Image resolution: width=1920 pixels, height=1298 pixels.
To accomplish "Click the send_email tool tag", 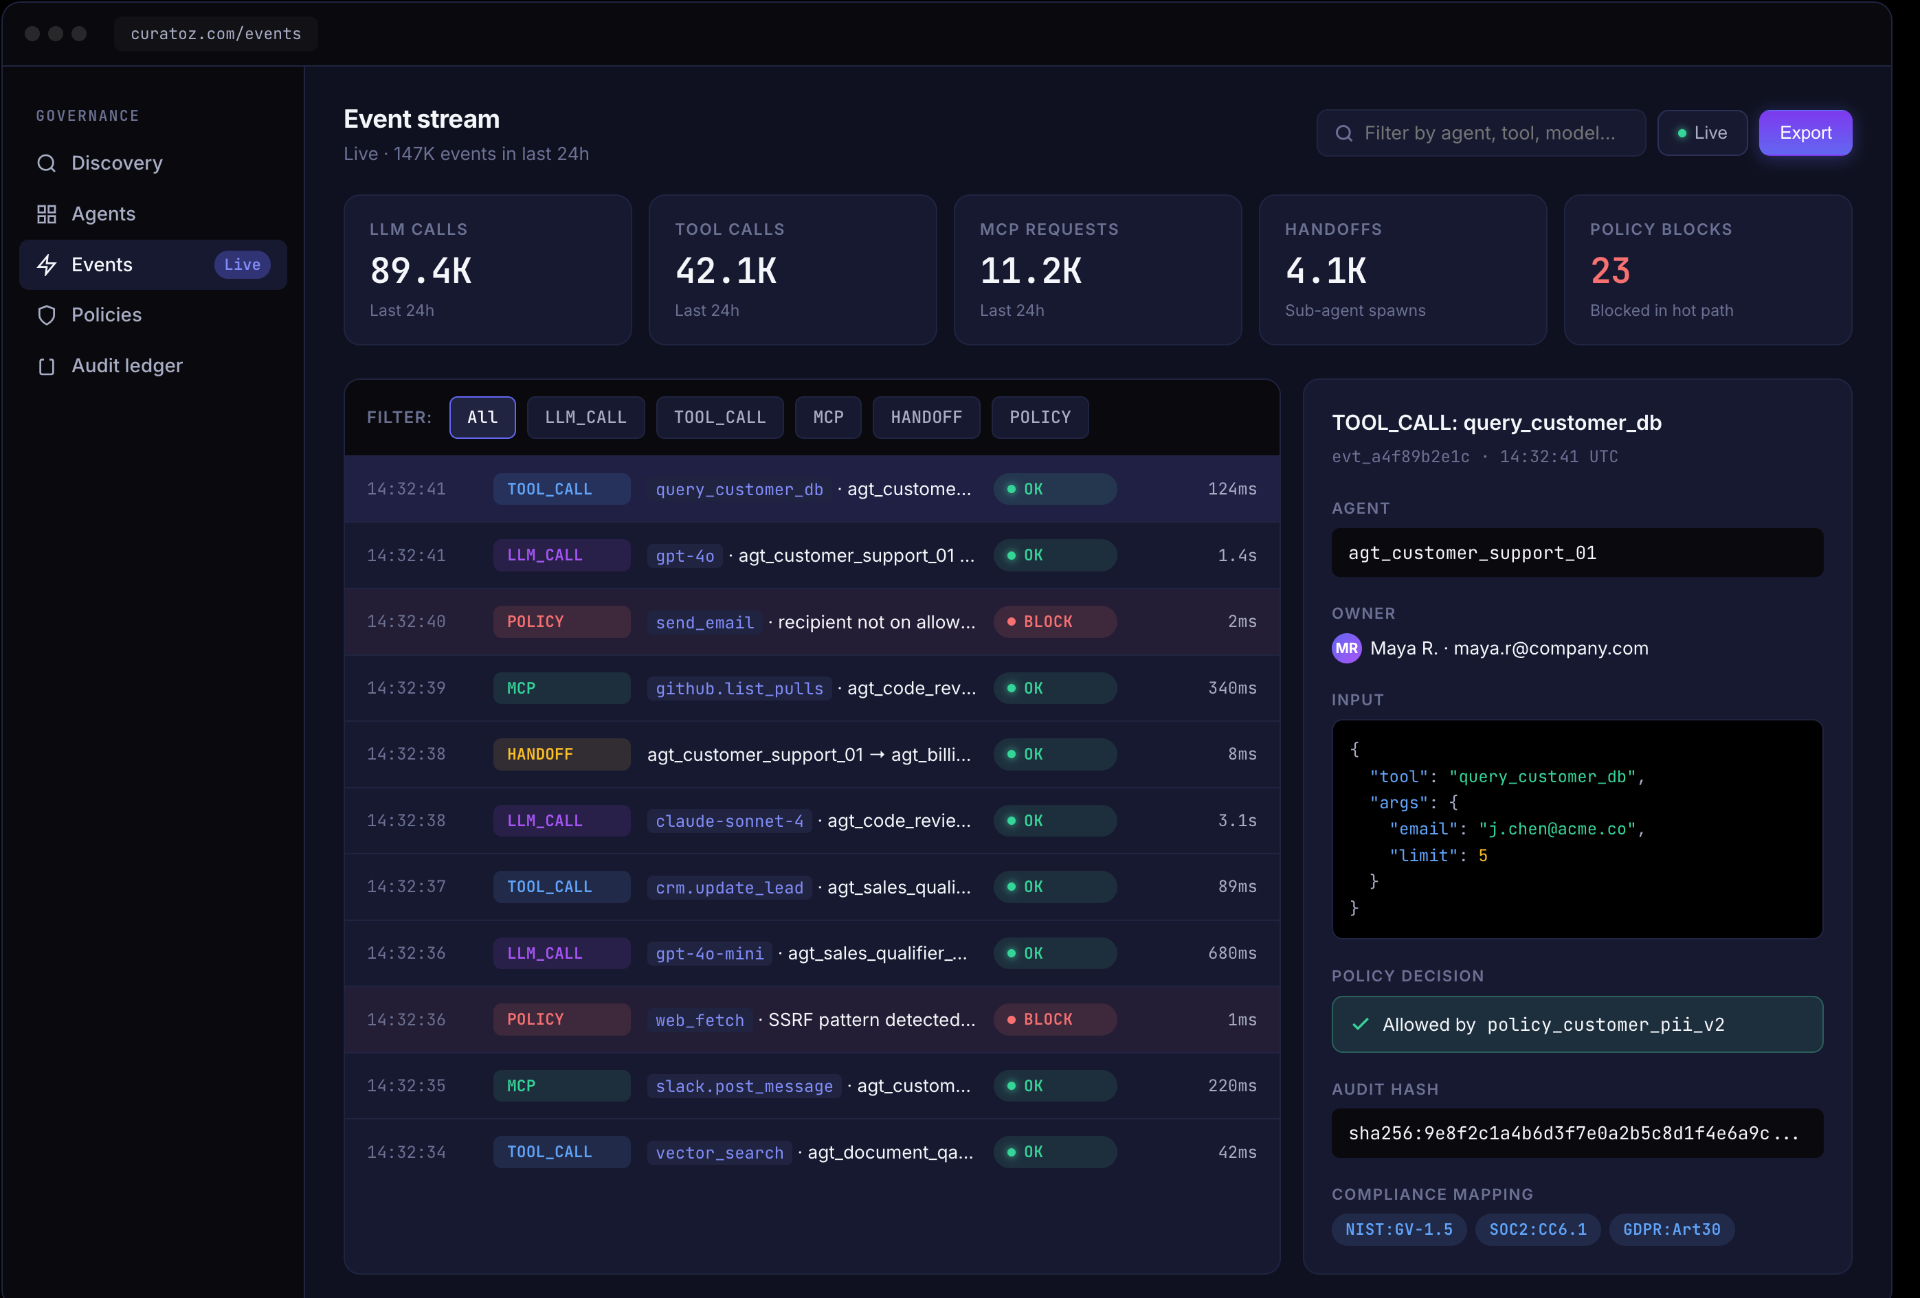I will pos(705,622).
